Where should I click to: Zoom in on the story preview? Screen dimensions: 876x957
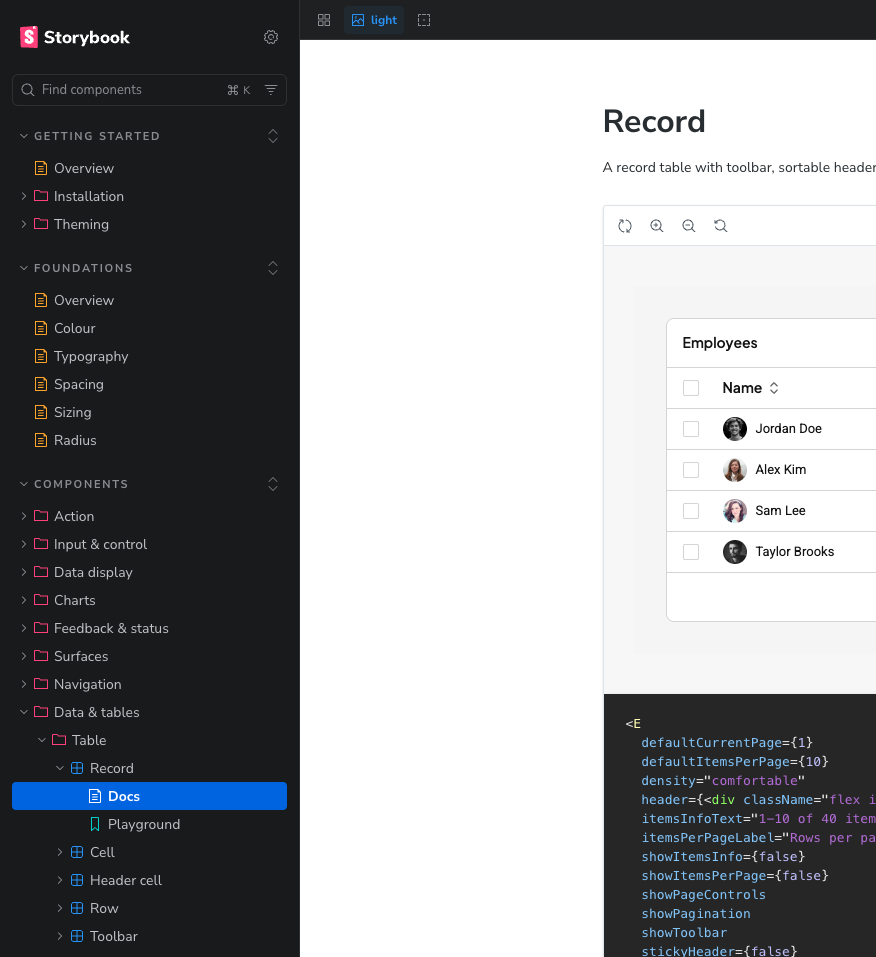657,226
